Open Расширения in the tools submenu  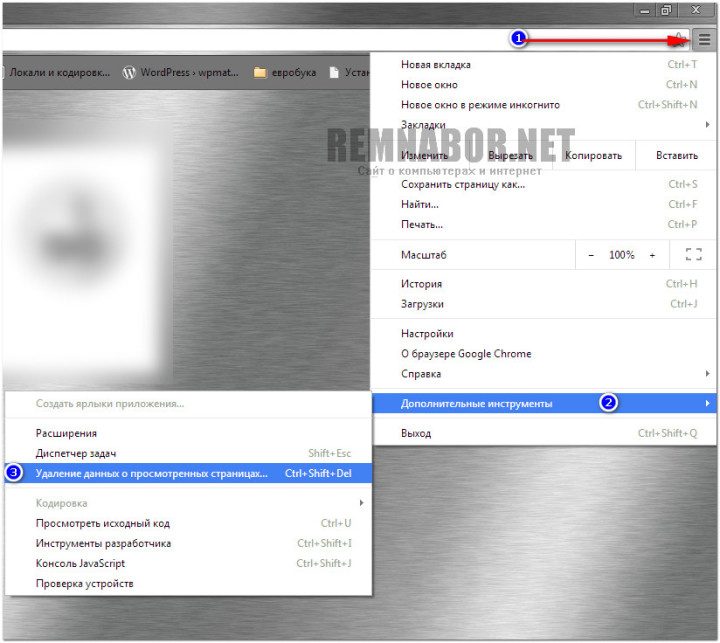(66, 433)
